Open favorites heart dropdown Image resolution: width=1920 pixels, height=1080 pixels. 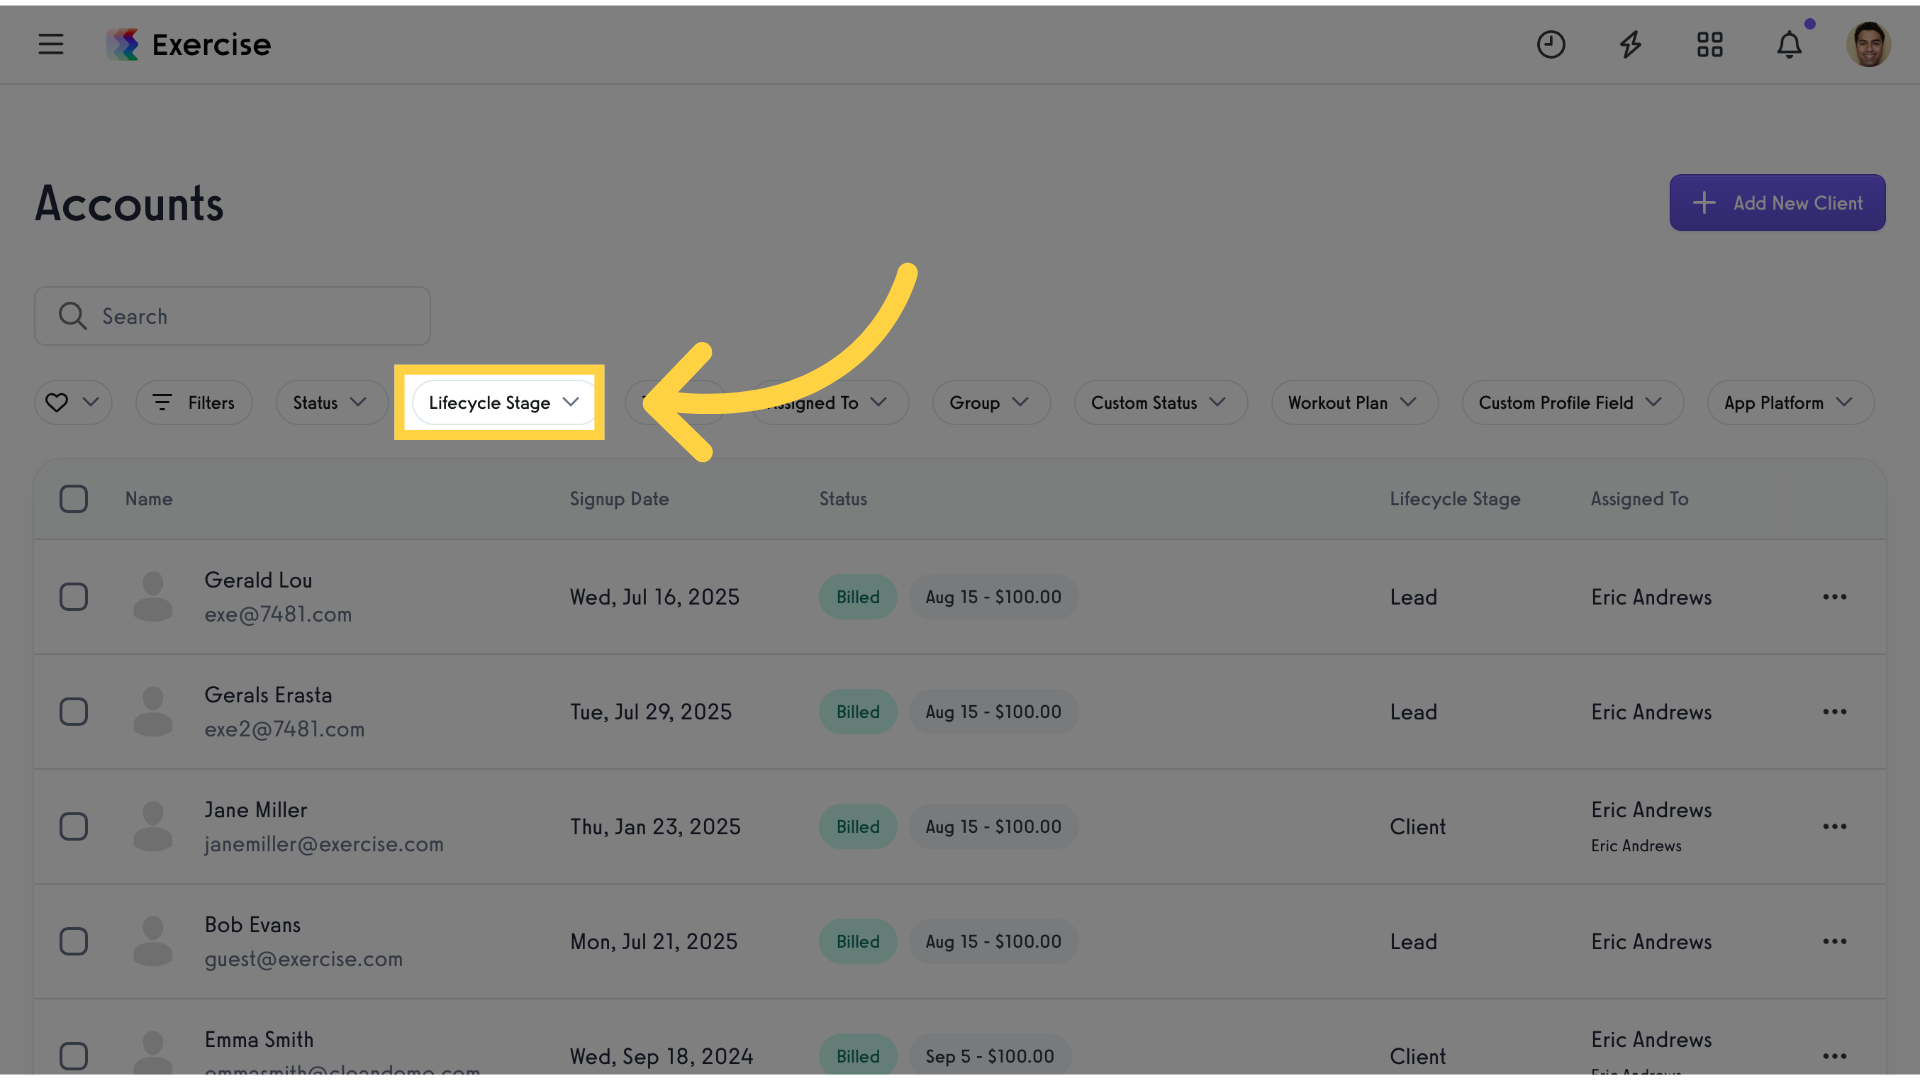73,402
